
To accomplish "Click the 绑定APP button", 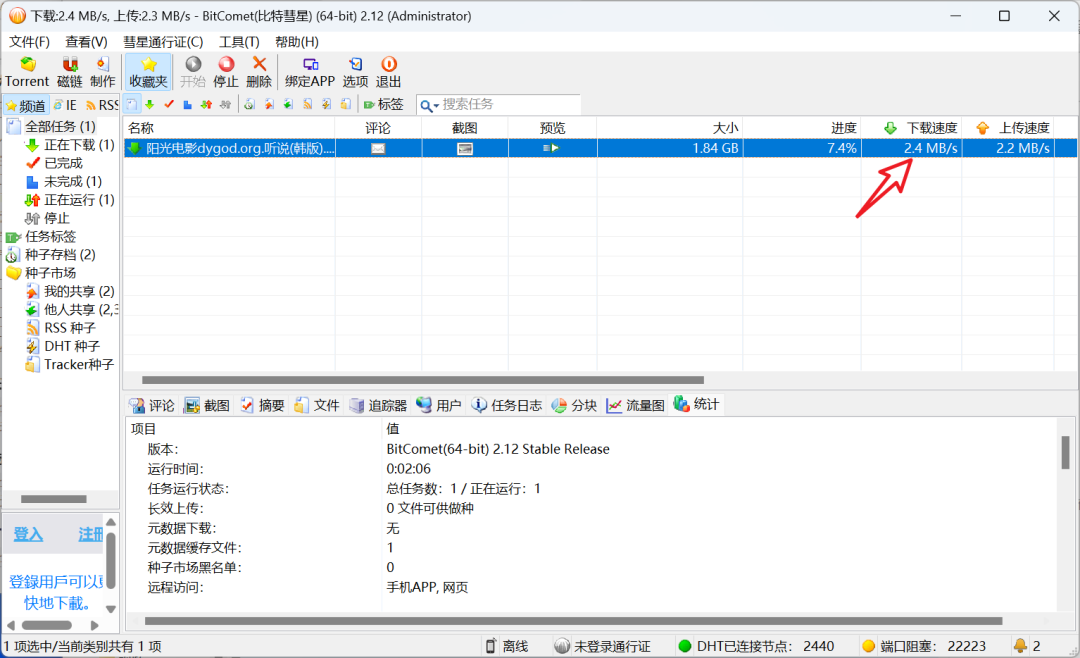I will pos(310,72).
